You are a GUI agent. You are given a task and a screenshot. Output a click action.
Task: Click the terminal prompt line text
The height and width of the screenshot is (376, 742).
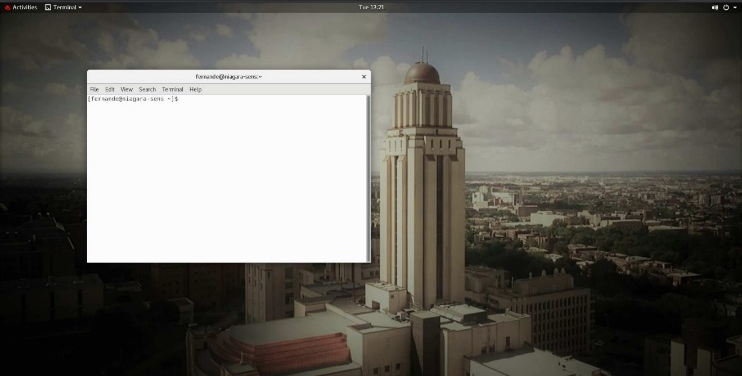[132, 99]
